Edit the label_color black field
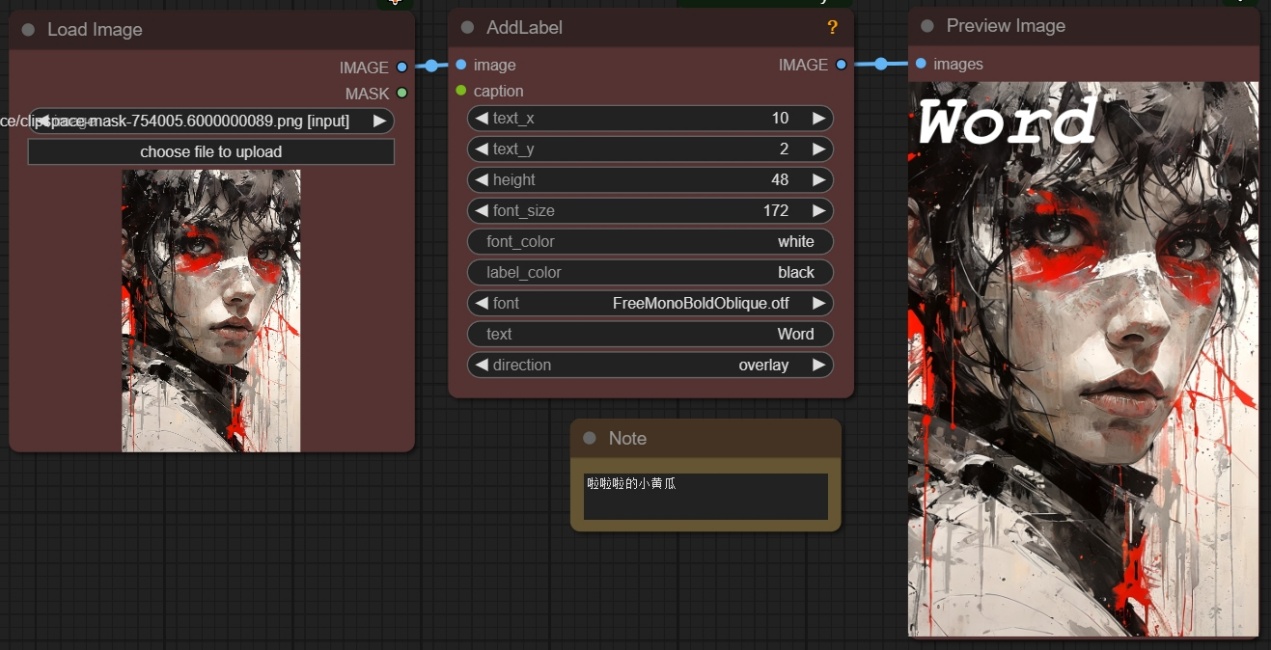This screenshot has height=650, width=1271. pos(650,273)
